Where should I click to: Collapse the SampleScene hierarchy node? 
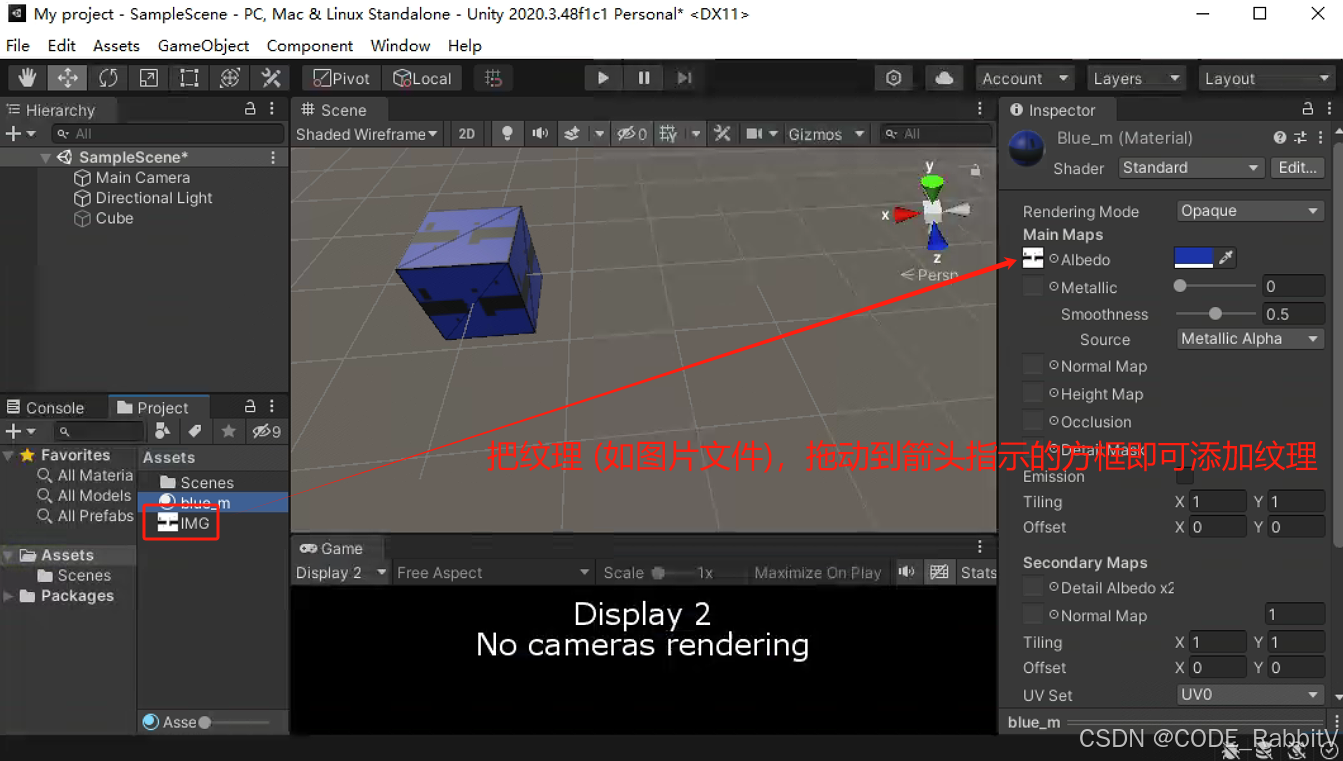coord(45,157)
